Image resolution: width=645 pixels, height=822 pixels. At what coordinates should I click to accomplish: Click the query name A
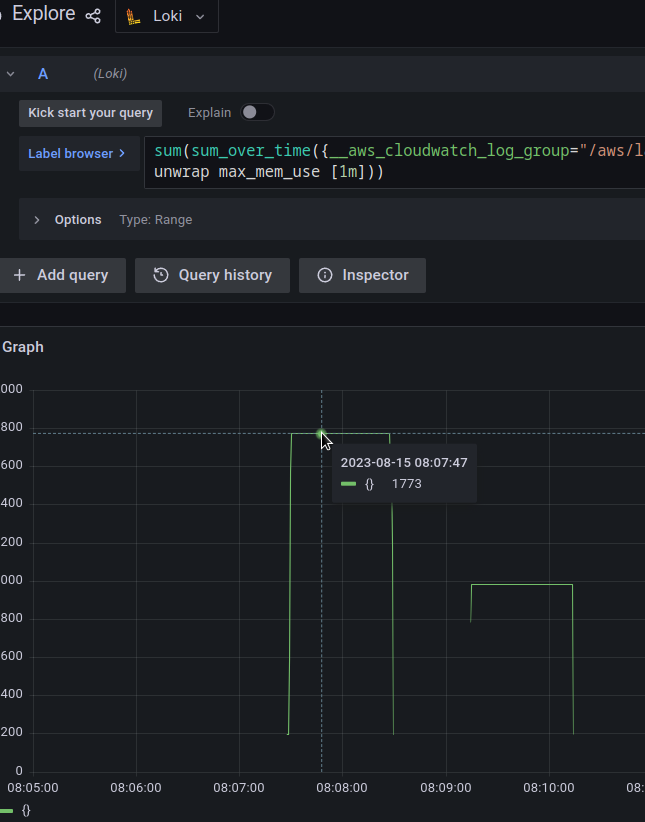click(43, 74)
